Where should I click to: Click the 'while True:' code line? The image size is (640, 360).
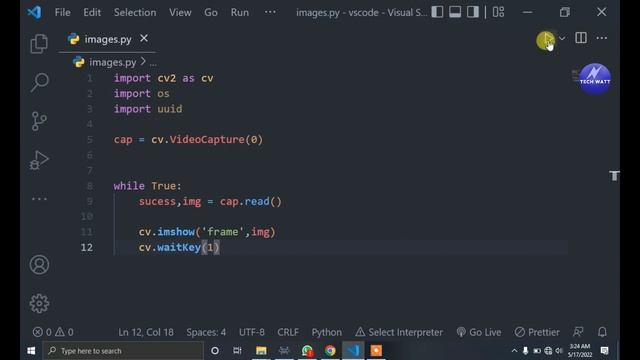point(147,186)
